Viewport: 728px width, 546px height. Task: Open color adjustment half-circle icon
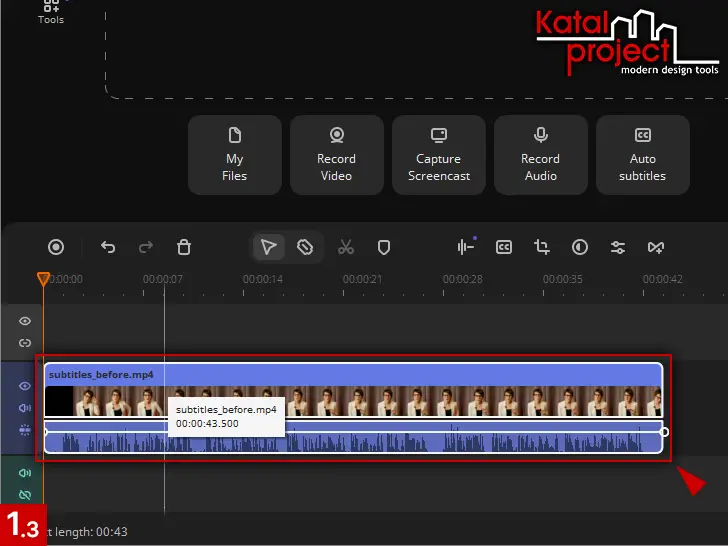click(580, 247)
